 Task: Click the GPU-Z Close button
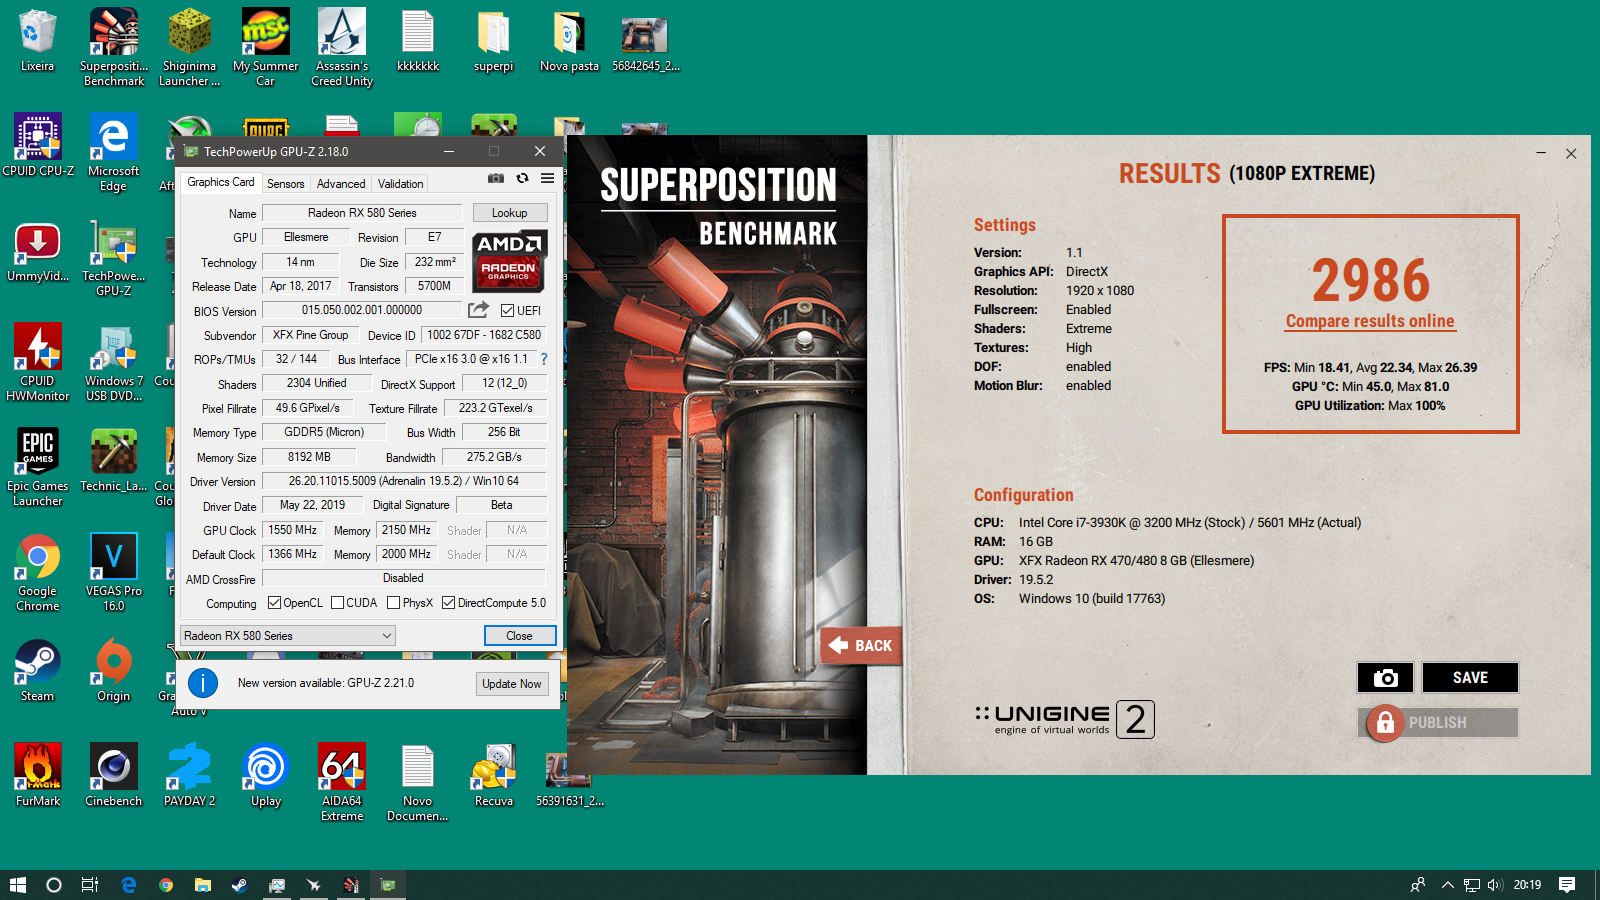520,636
